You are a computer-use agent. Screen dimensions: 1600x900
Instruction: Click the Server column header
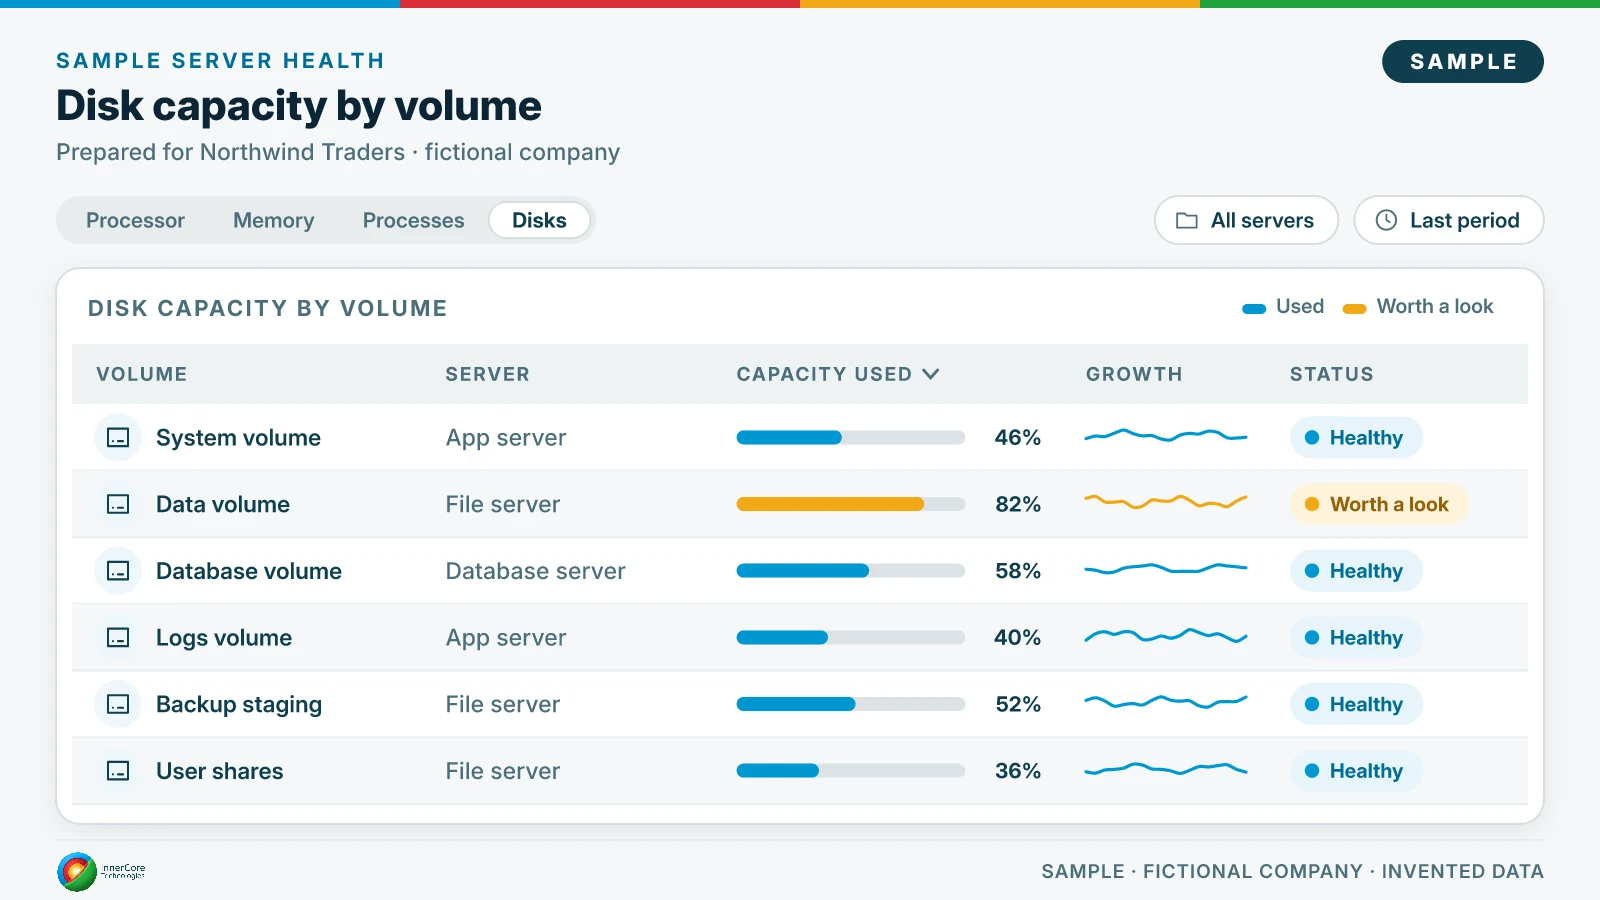488,374
